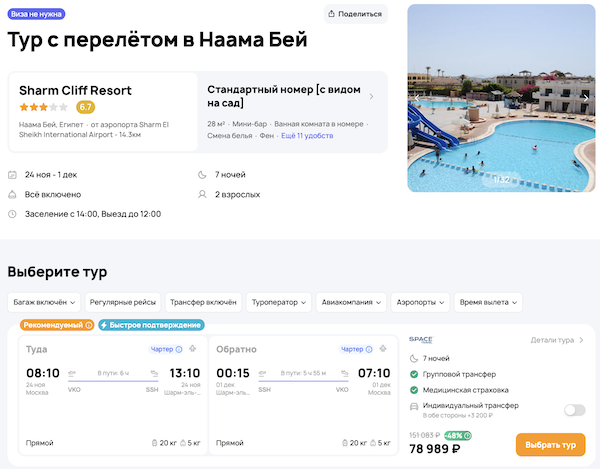This screenshot has width=600, height=469.
Task: Open the Аэропорты filter dropdown
Action: click(419, 301)
